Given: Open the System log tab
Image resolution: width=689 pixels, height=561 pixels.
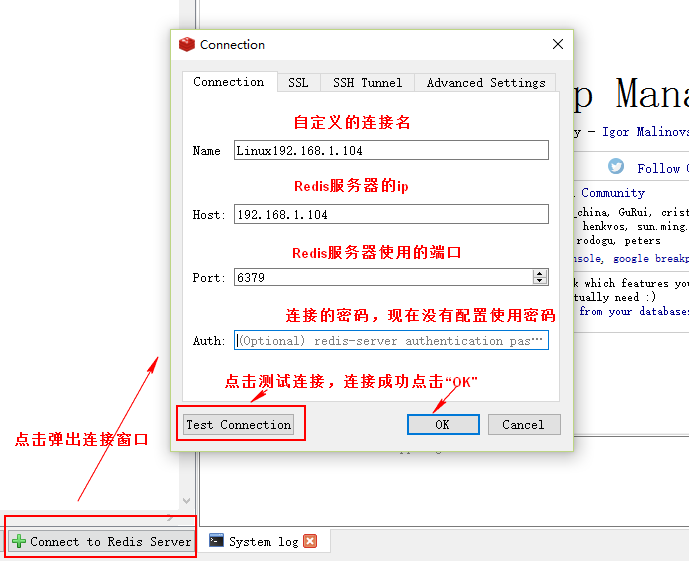Looking at the screenshot, I should pos(264,541).
